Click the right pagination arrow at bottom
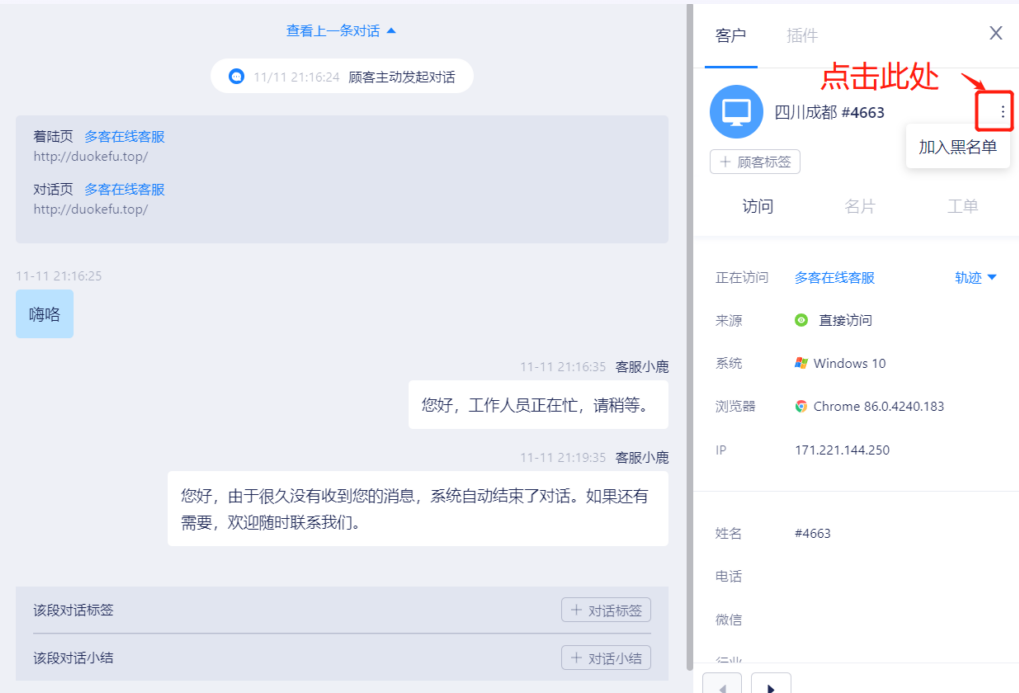Screen dimensions: 1019x693 coord(769,686)
